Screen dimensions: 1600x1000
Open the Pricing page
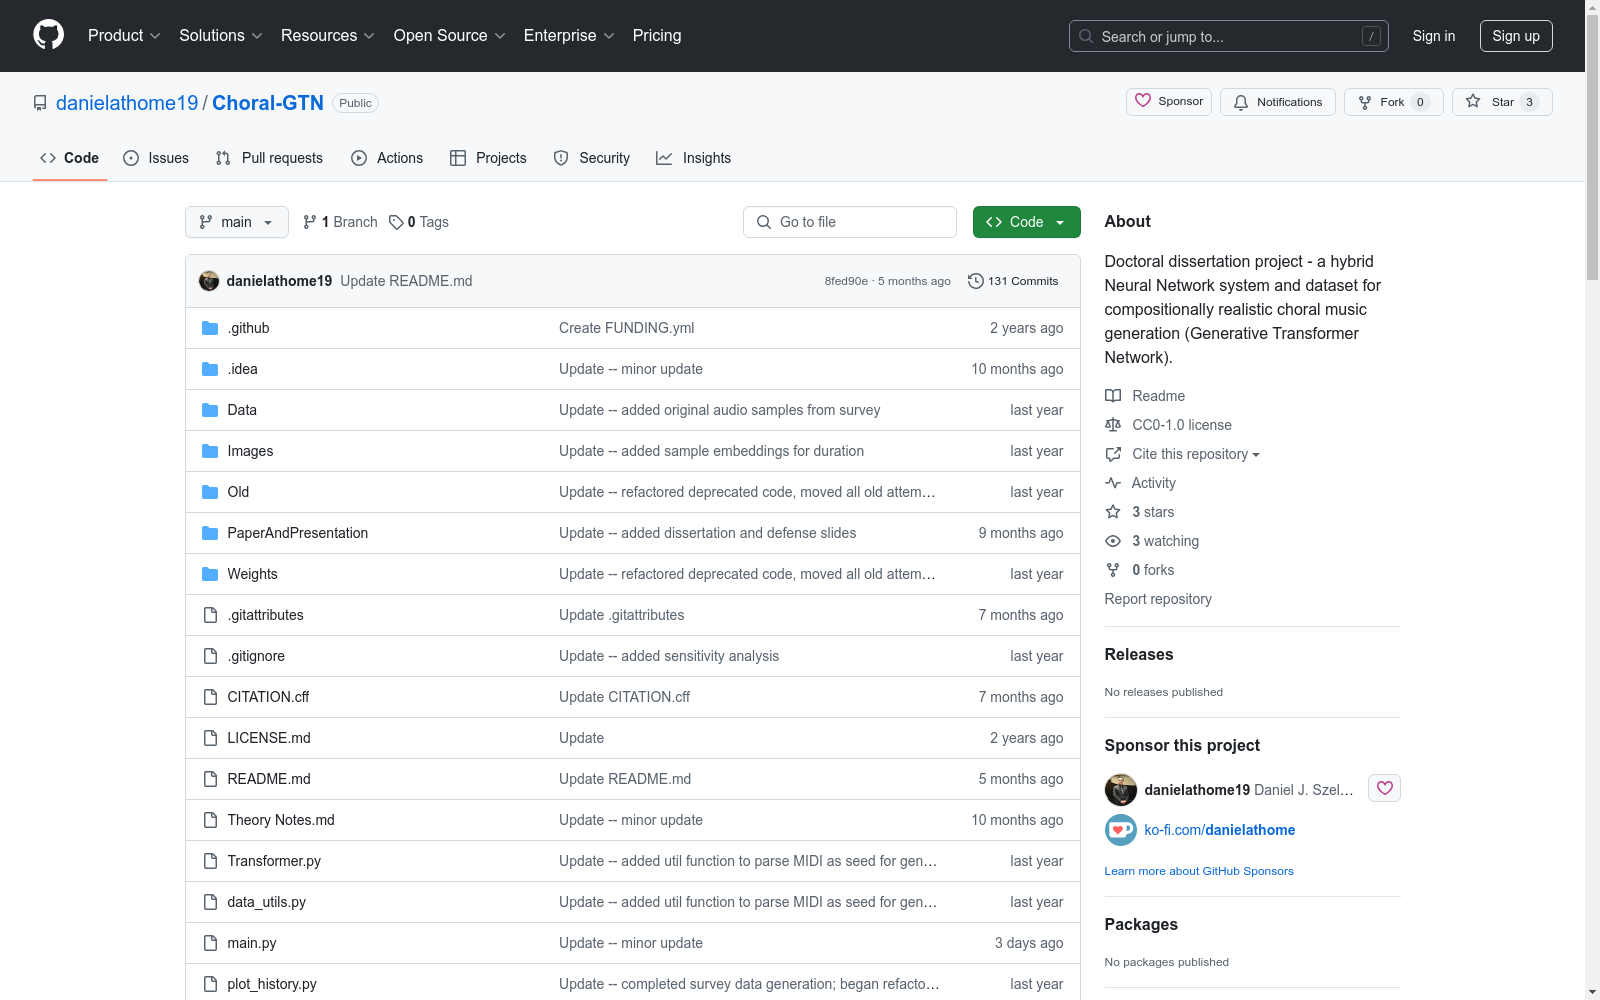657,35
